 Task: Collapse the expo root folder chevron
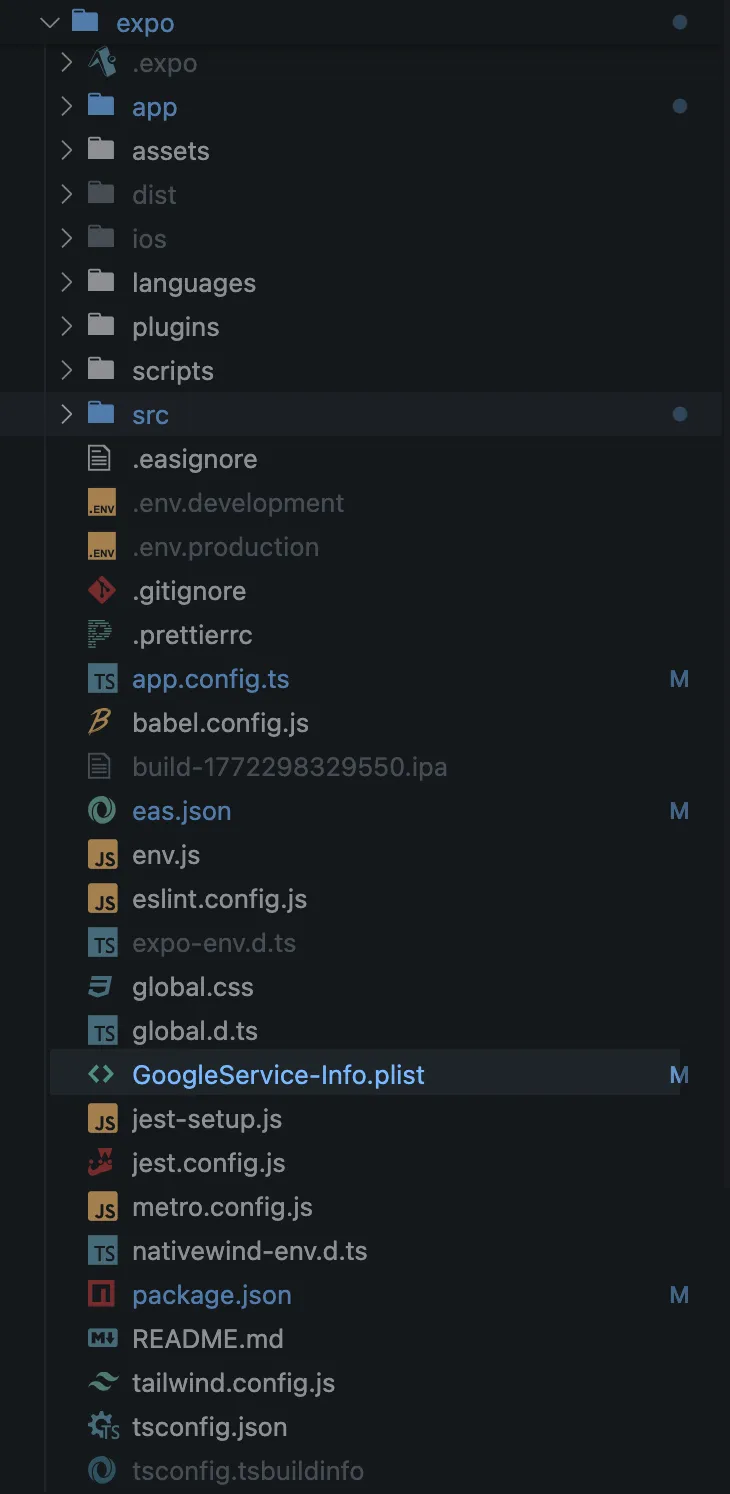50,23
